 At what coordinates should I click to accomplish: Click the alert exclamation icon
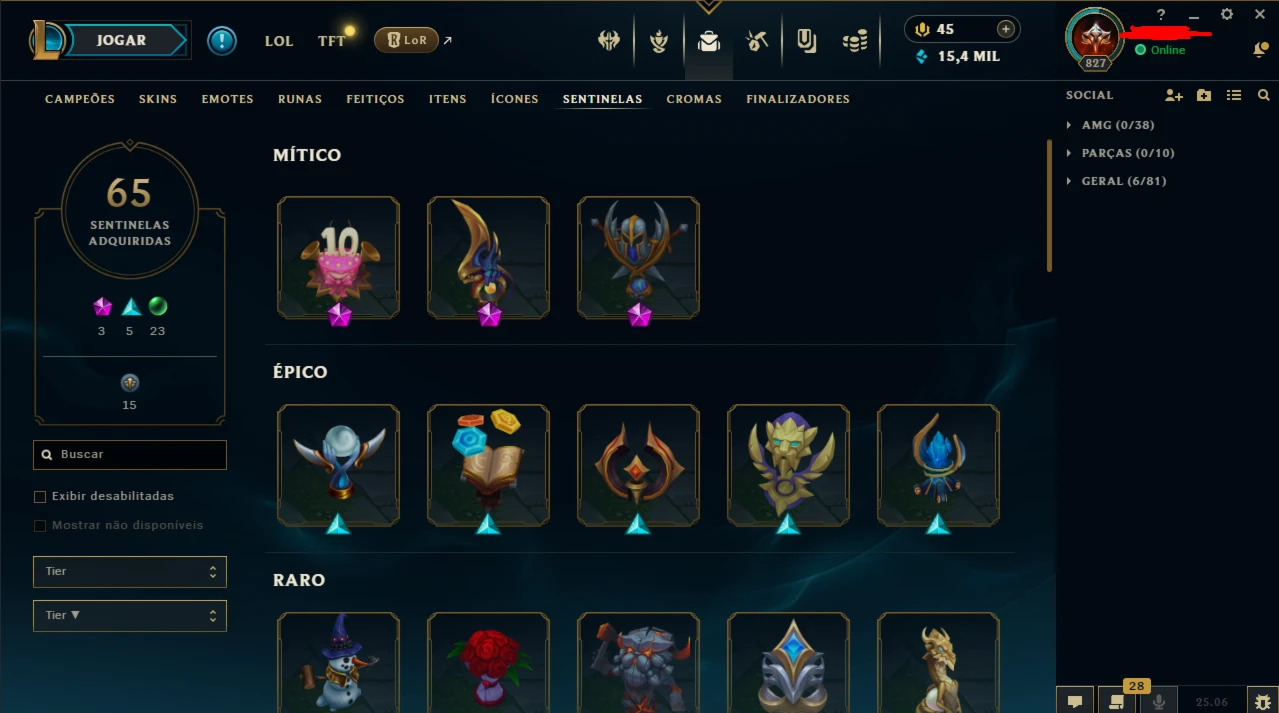coord(222,41)
